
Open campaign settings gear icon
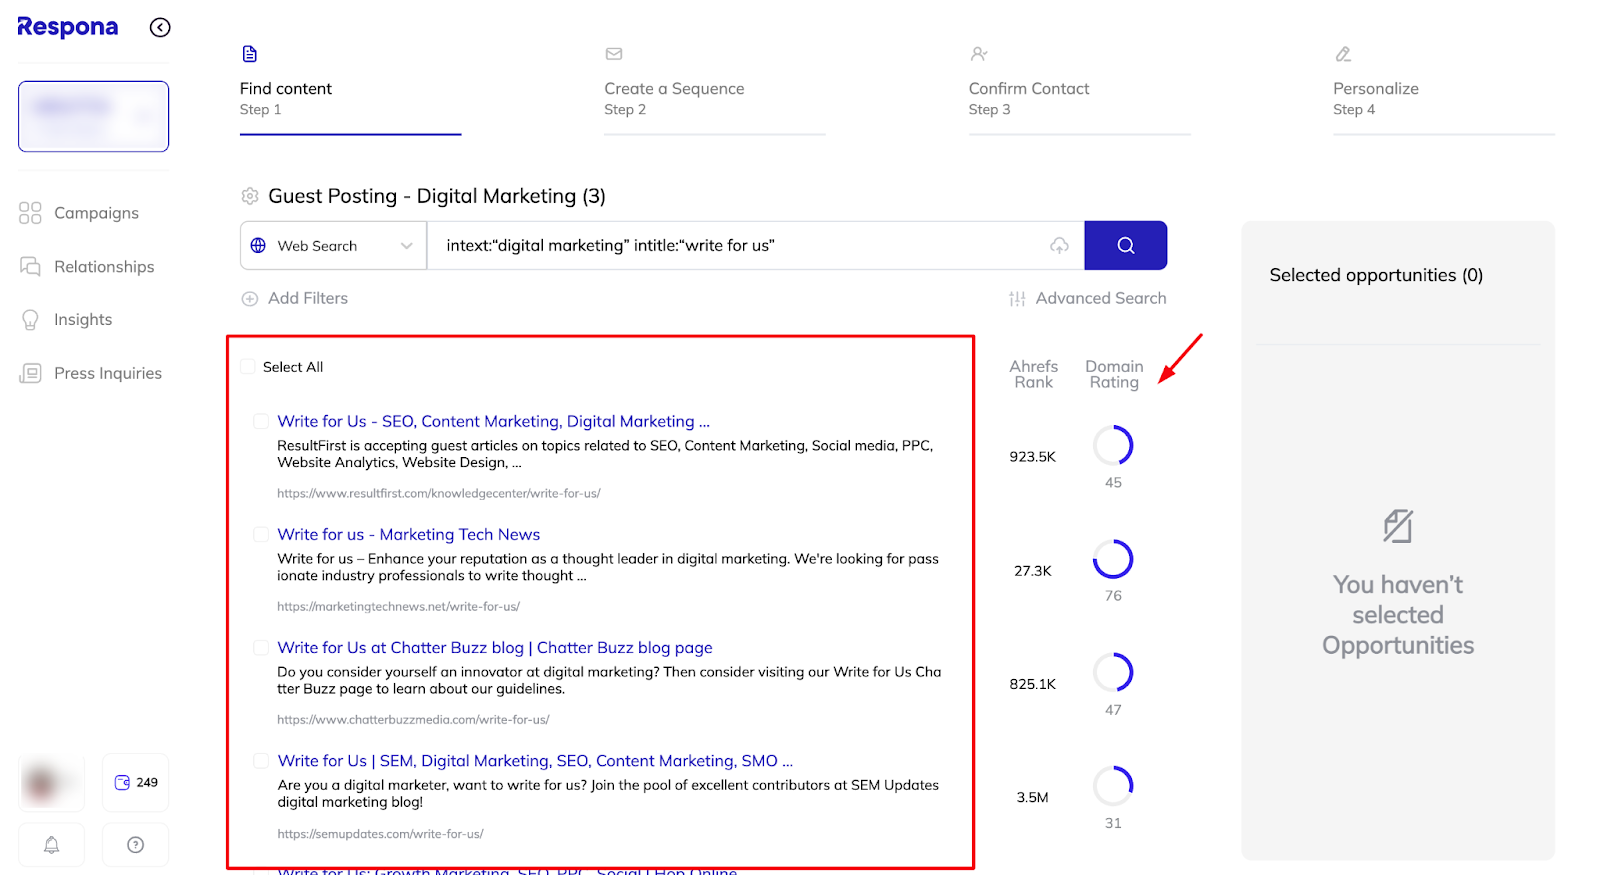[x=250, y=196]
